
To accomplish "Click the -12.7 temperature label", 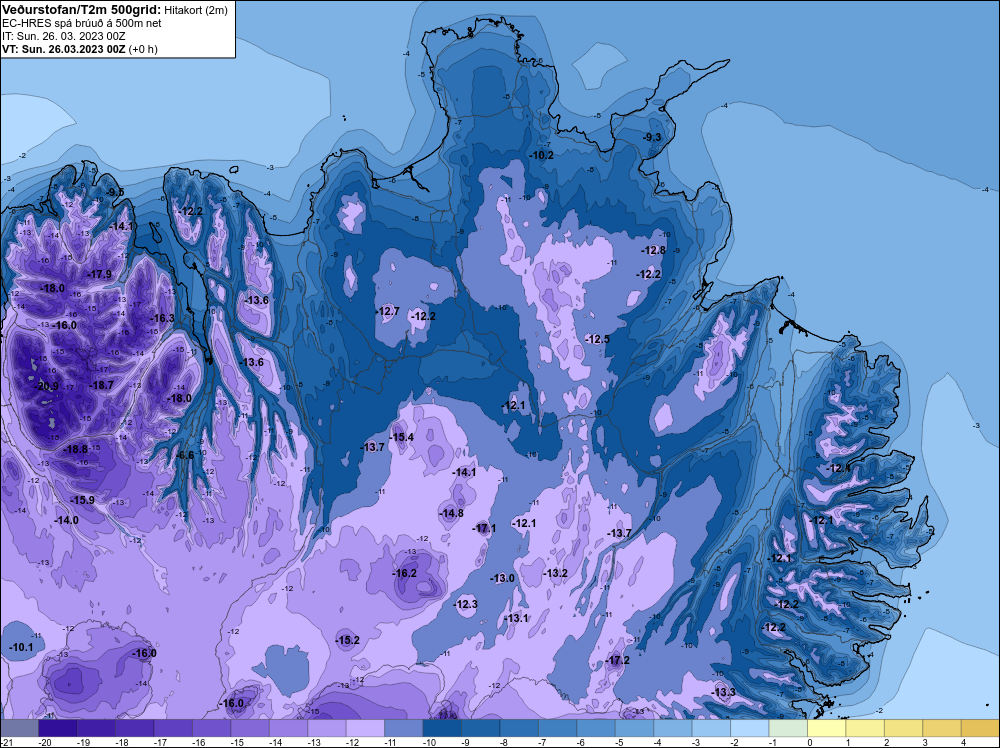I will point(388,311).
